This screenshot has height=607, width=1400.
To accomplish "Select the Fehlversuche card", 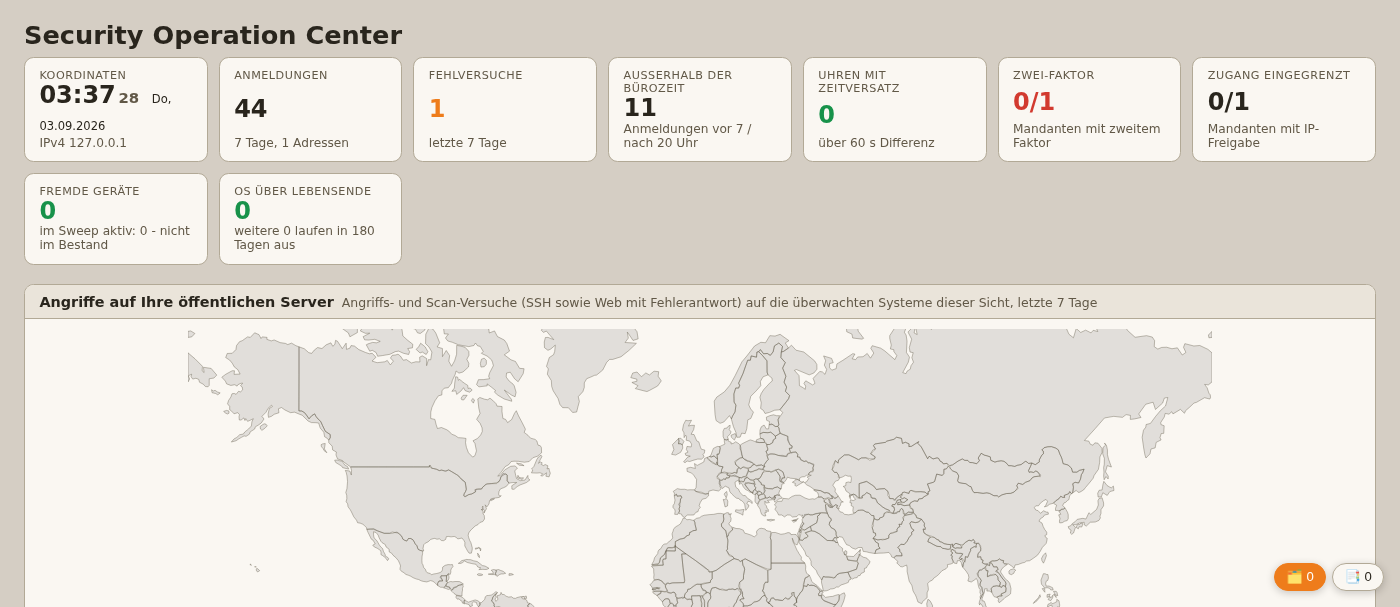I will tap(505, 110).
